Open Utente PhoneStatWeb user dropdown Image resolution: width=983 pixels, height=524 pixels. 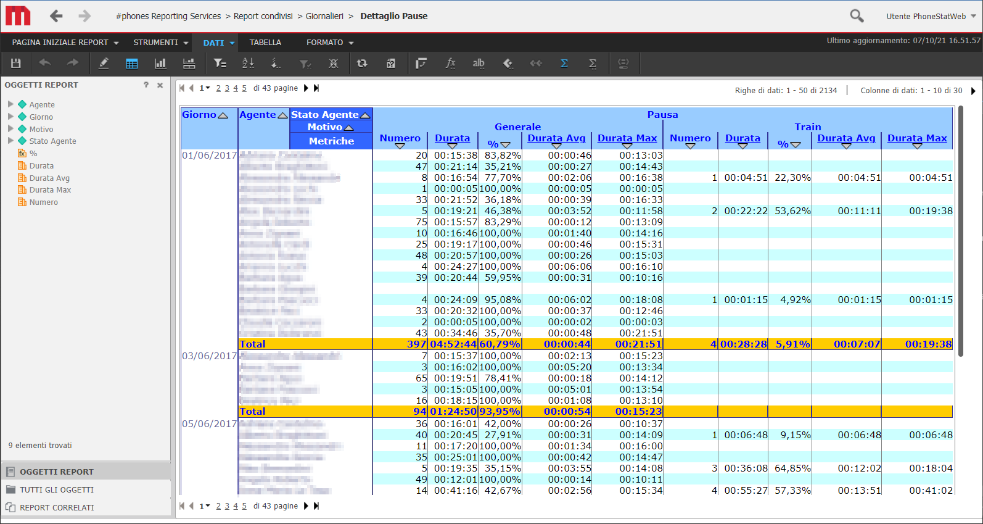point(973,17)
